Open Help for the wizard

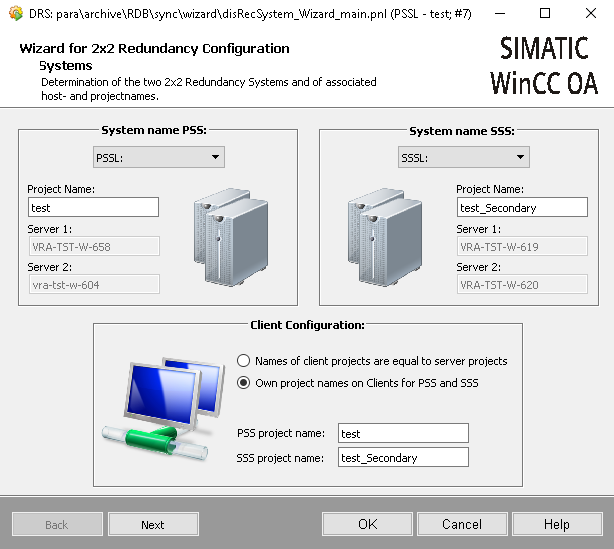pyautogui.click(x=556, y=524)
